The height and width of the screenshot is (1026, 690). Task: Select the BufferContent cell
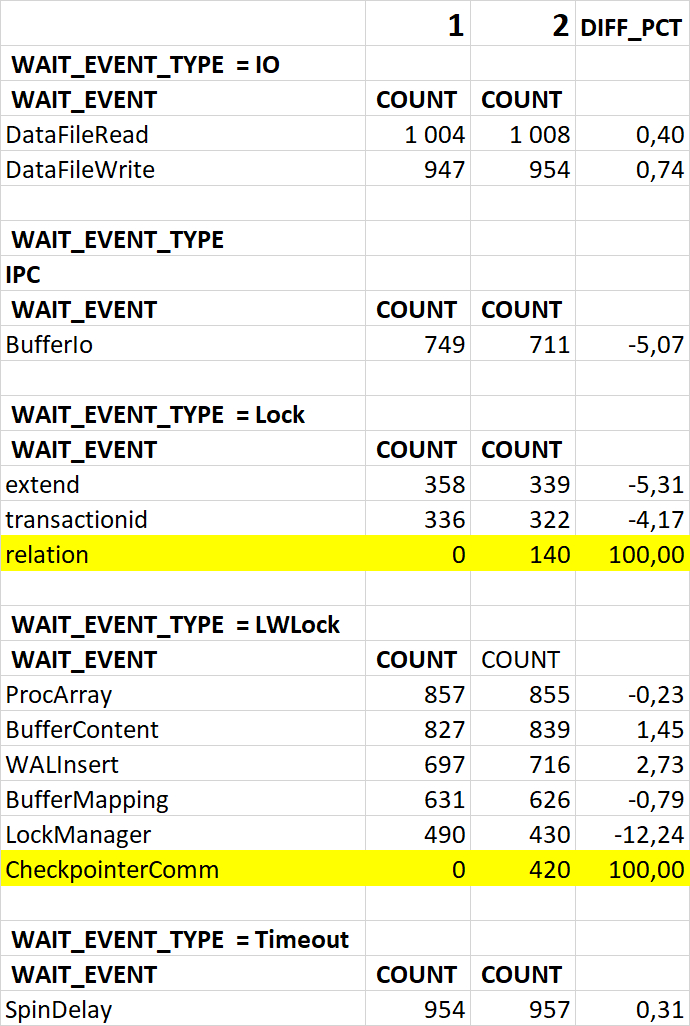click(x=82, y=730)
